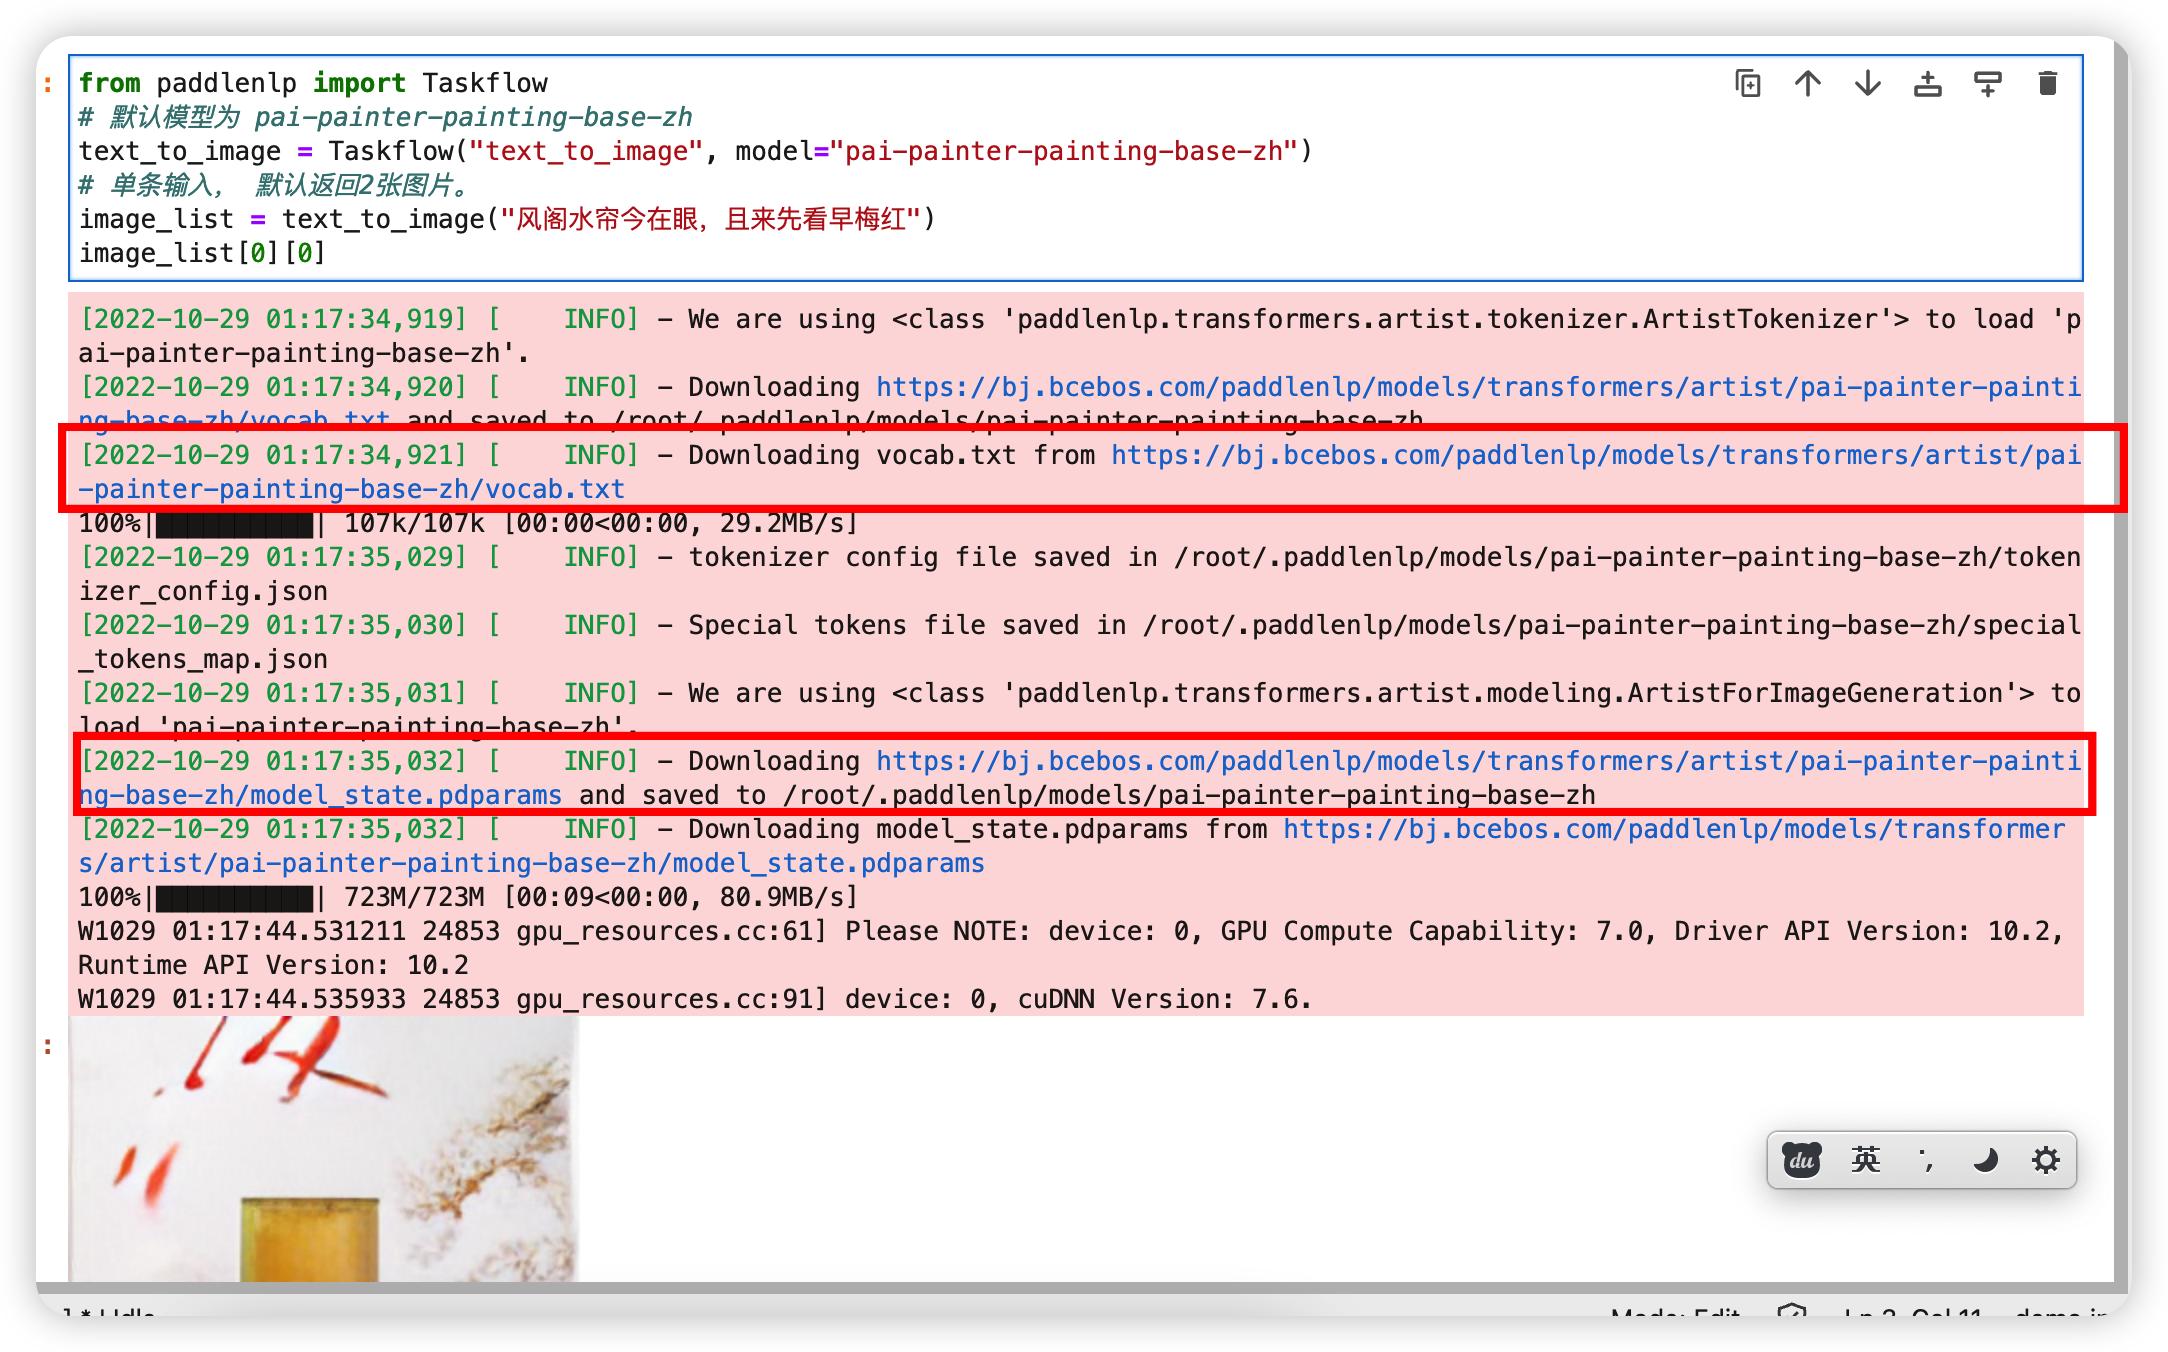This screenshot has height=1352, width=2168.
Task: Click the 'image_list[0][0]' line
Action: click(202, 253)
